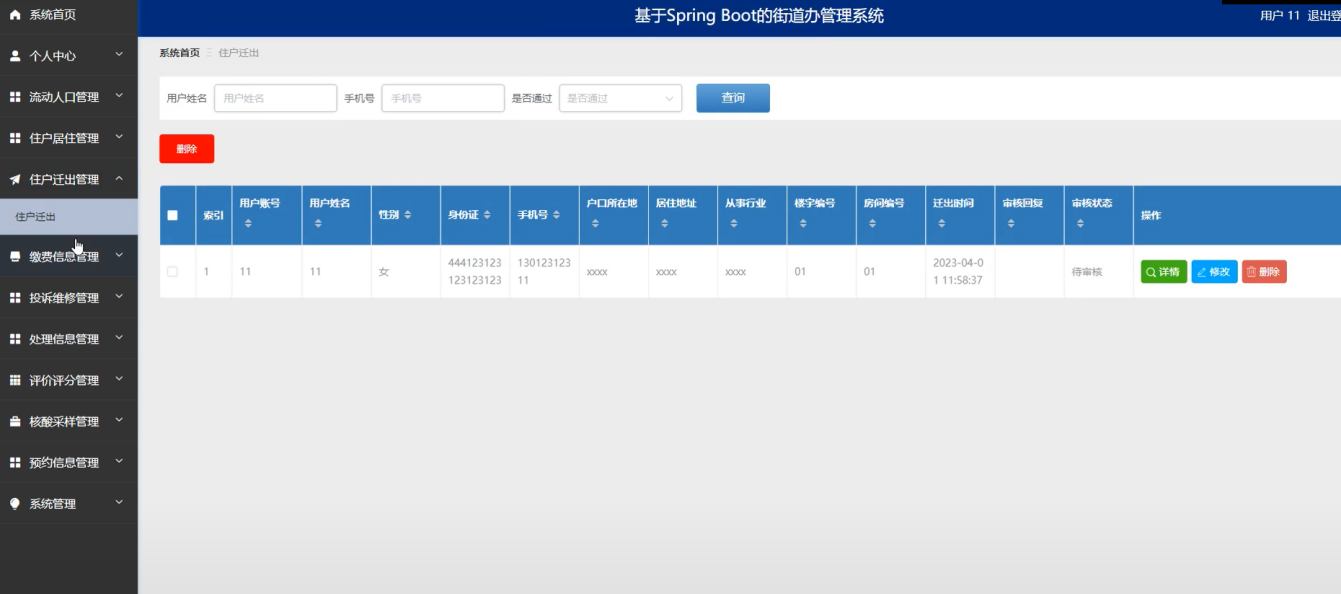Image resolution: width=1341 pixels, height=594 pixels.
Task: Click the blue 查询 search button
Action: click(733, 98)
